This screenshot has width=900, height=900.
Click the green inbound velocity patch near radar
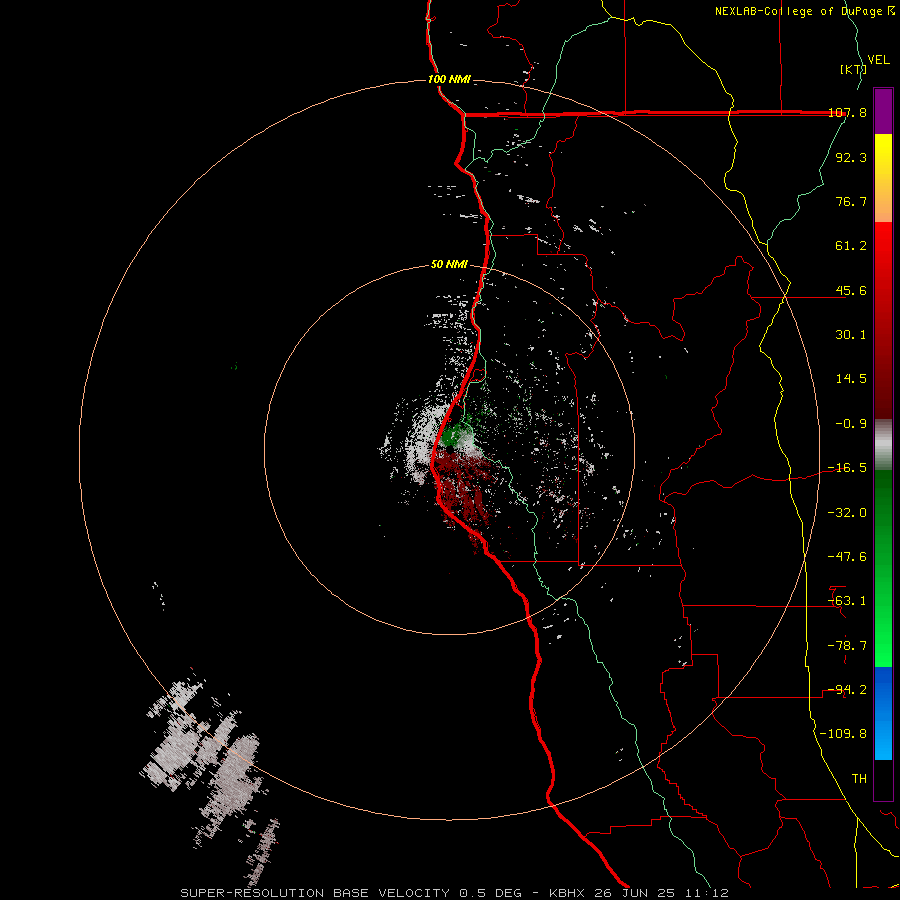tap(455, 434)
